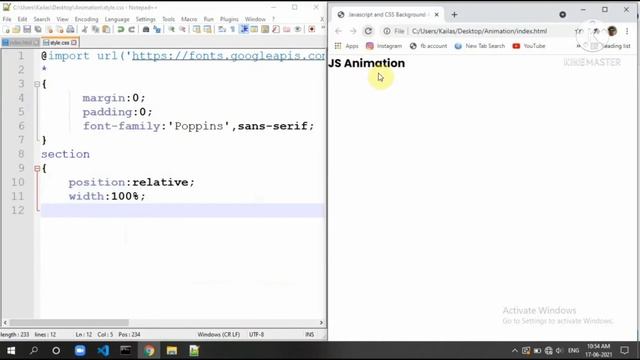Click the Copy toolbar icon

[x=96, y=29]
